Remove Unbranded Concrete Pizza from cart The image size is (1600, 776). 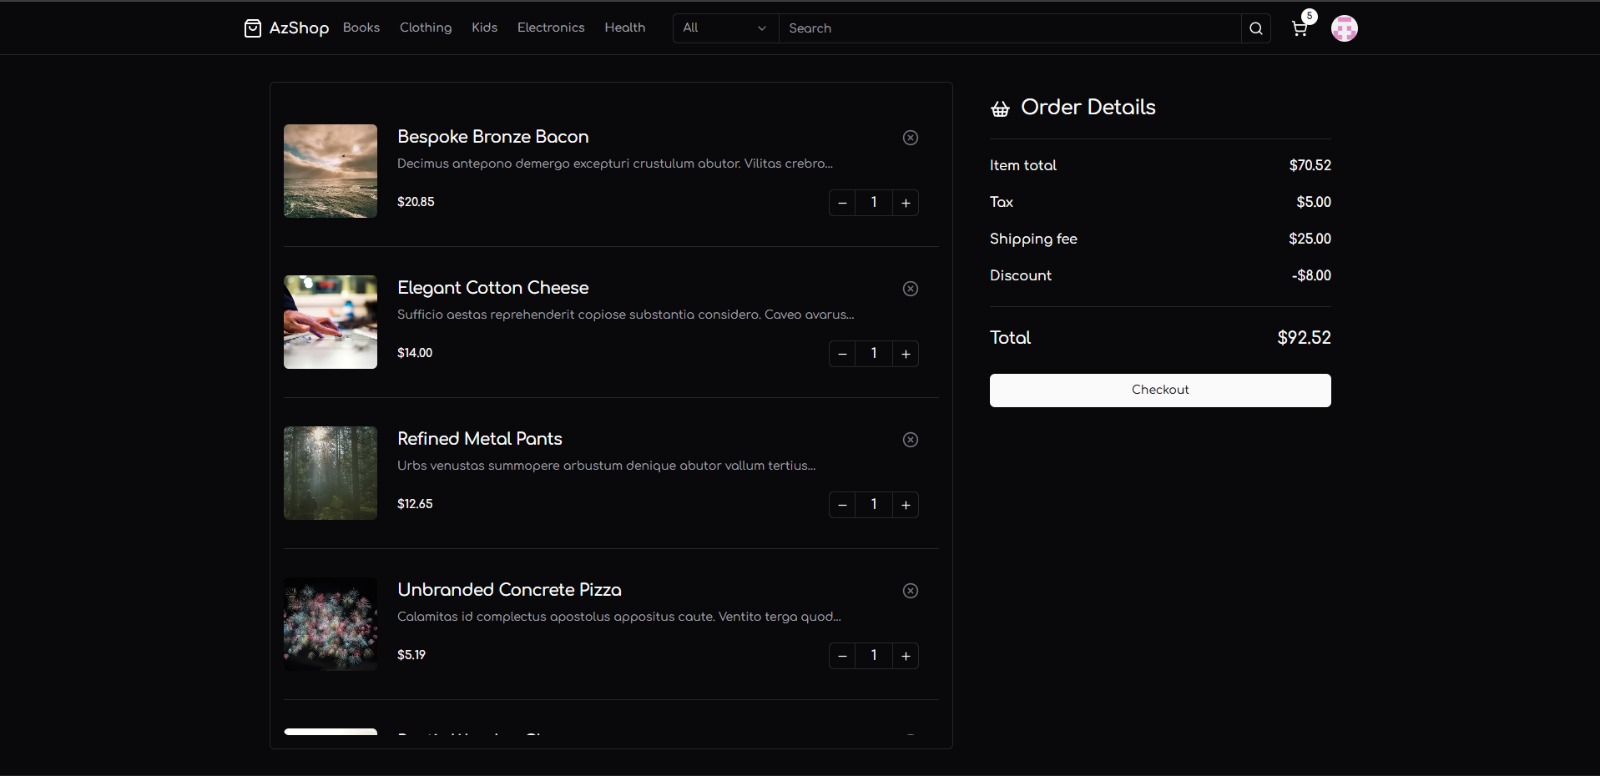tap(910, 591)
